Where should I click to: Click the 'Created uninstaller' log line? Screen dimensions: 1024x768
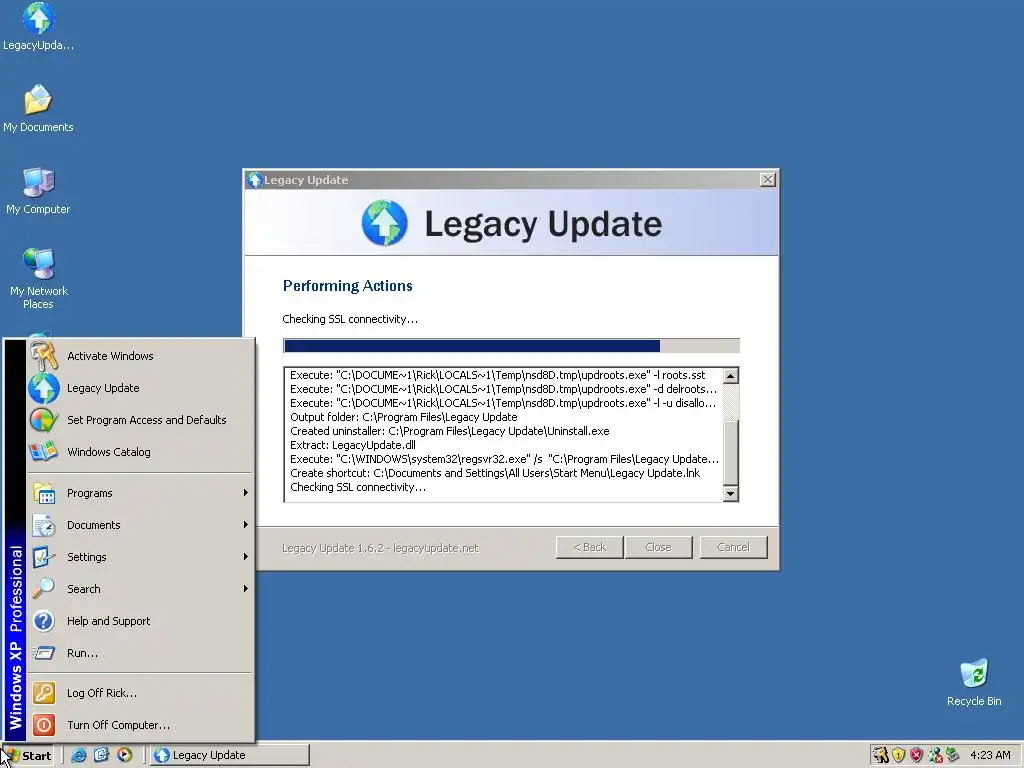(449, 431)
